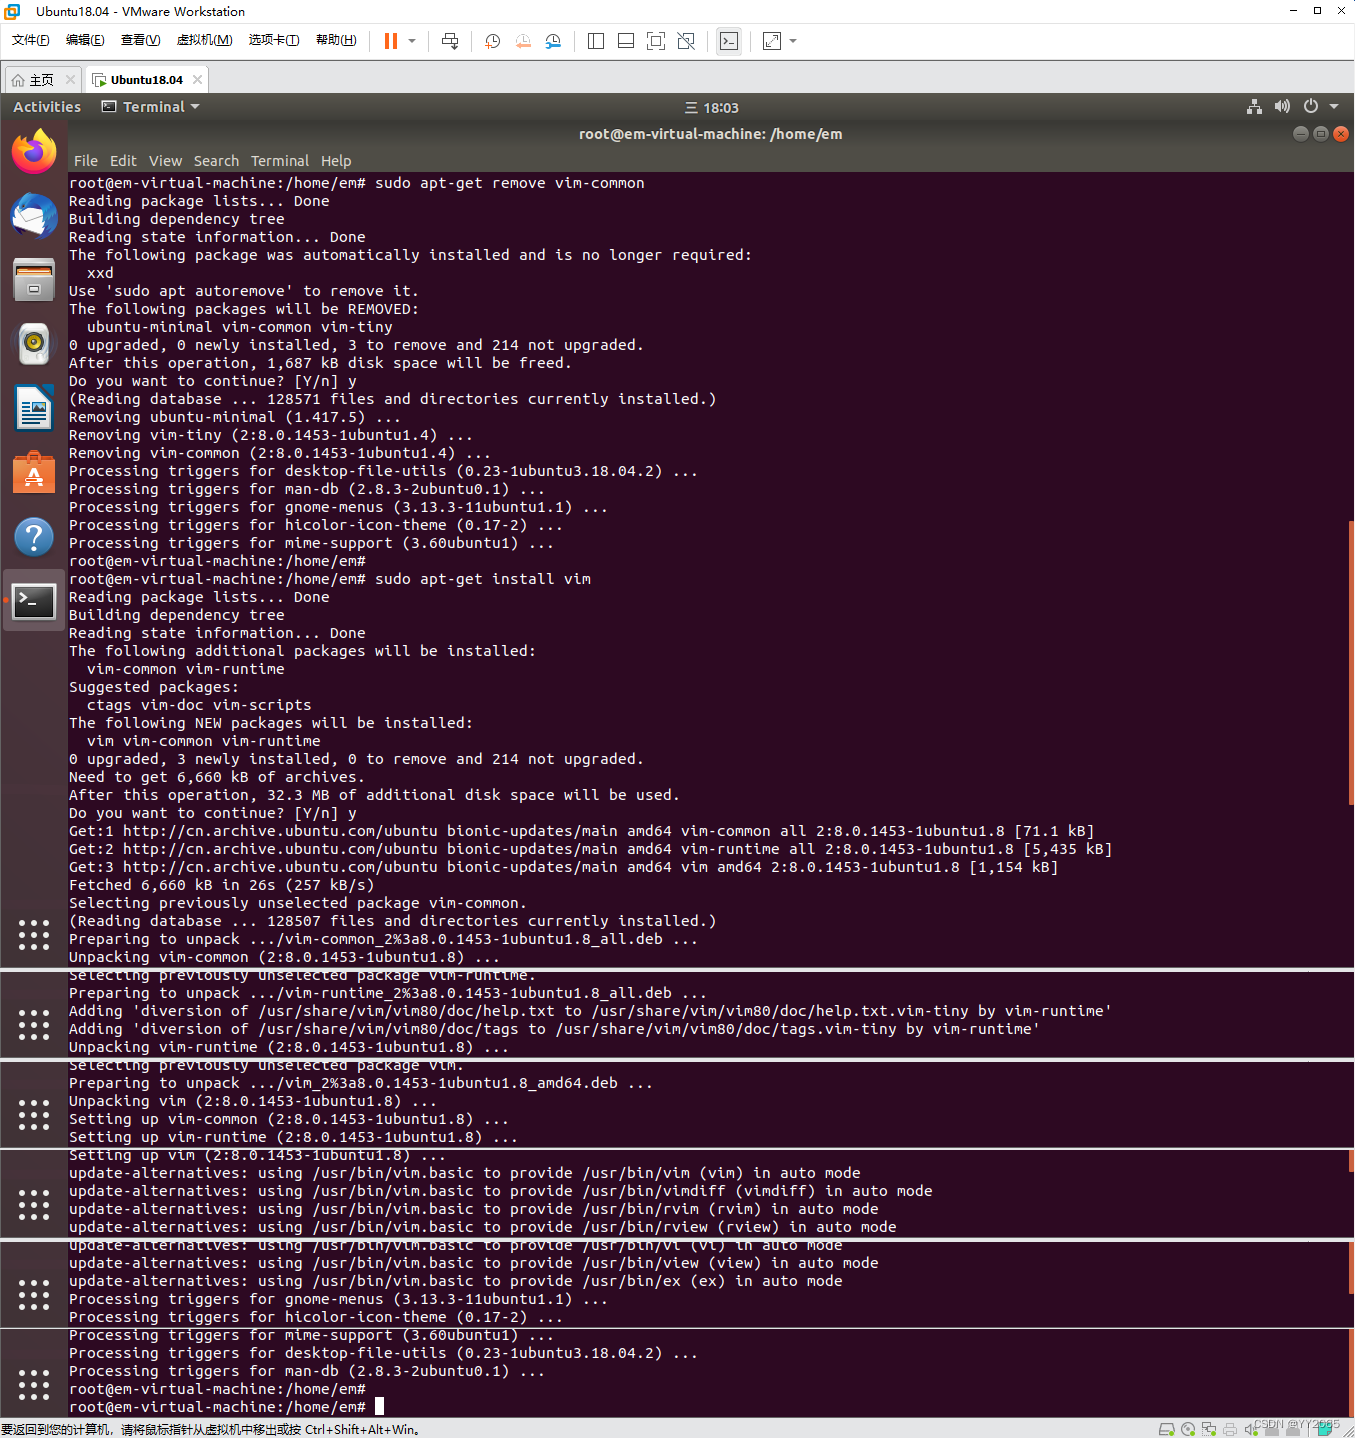Launch Firefox from the dock
The height and width of the screenshot is (1438, 1355).
[x=34, y=151]
